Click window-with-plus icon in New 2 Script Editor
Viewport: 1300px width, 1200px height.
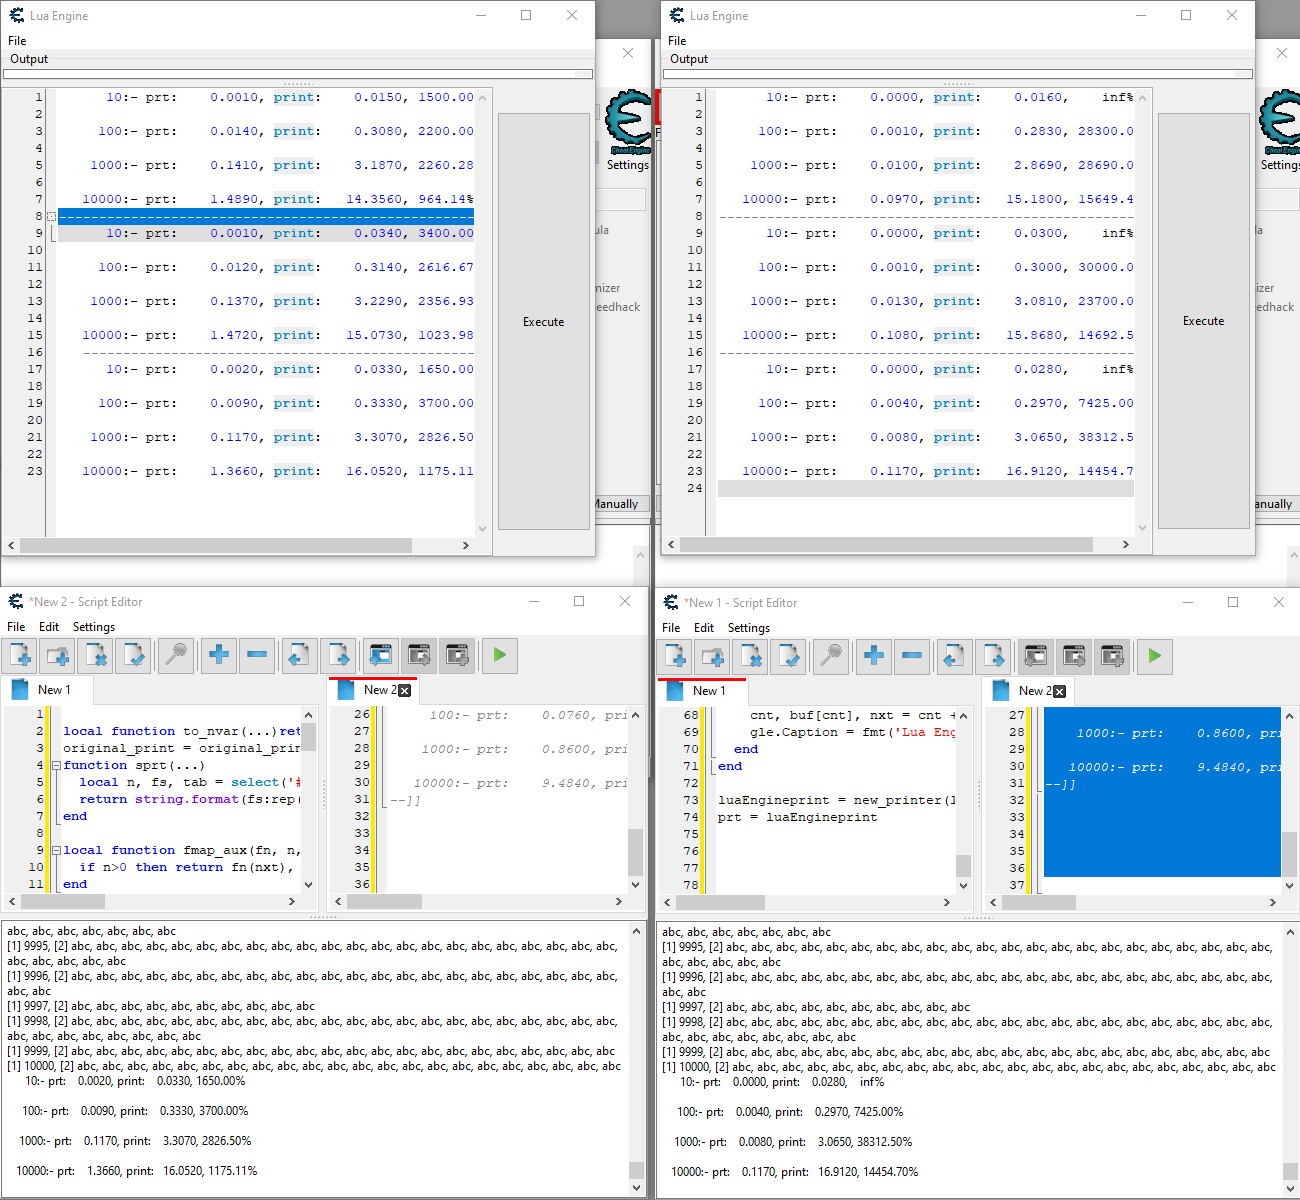pos(457,656)
